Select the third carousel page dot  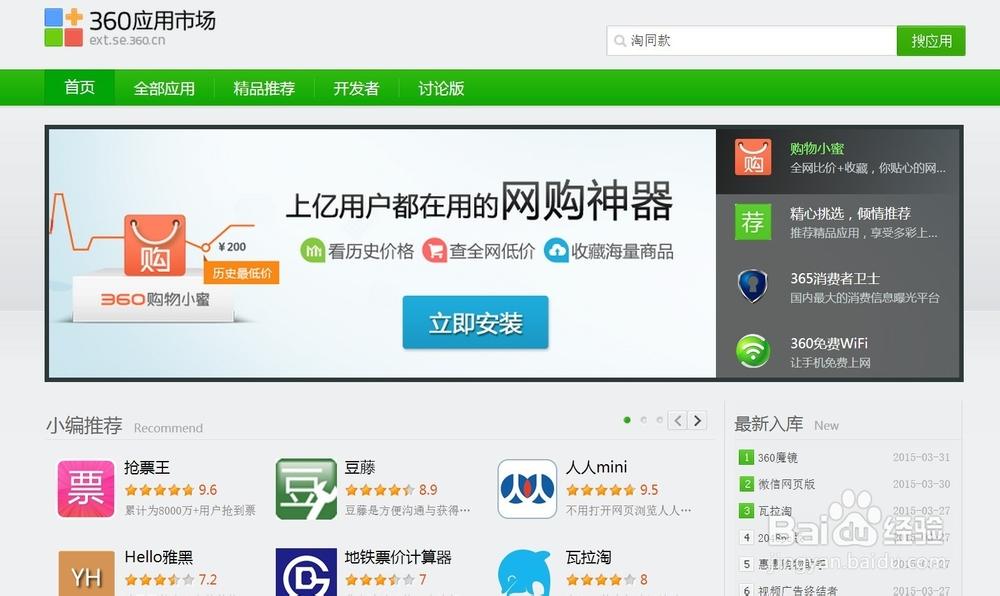tap(659, 420)
